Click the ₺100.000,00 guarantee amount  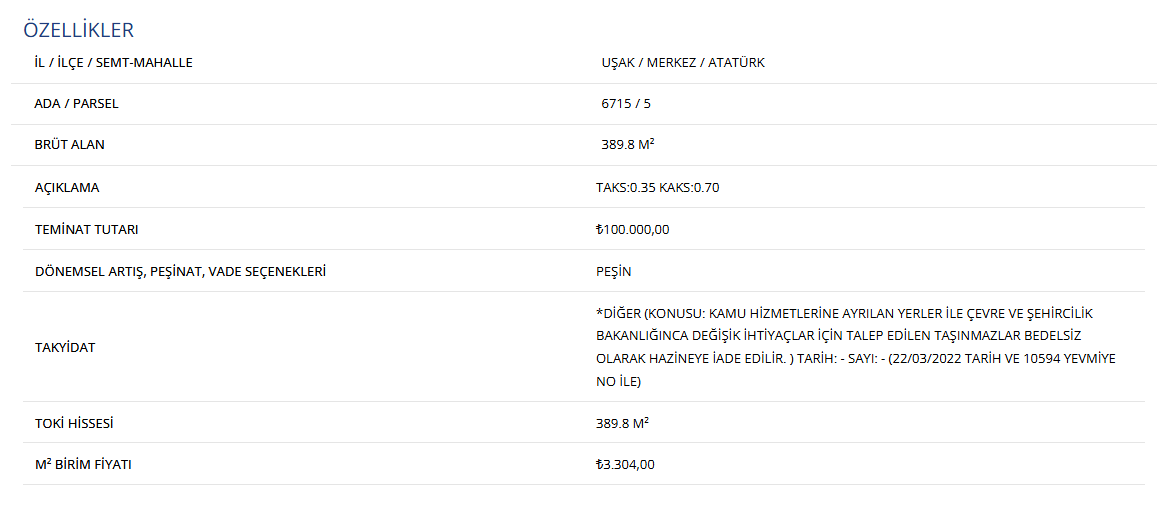633,230
